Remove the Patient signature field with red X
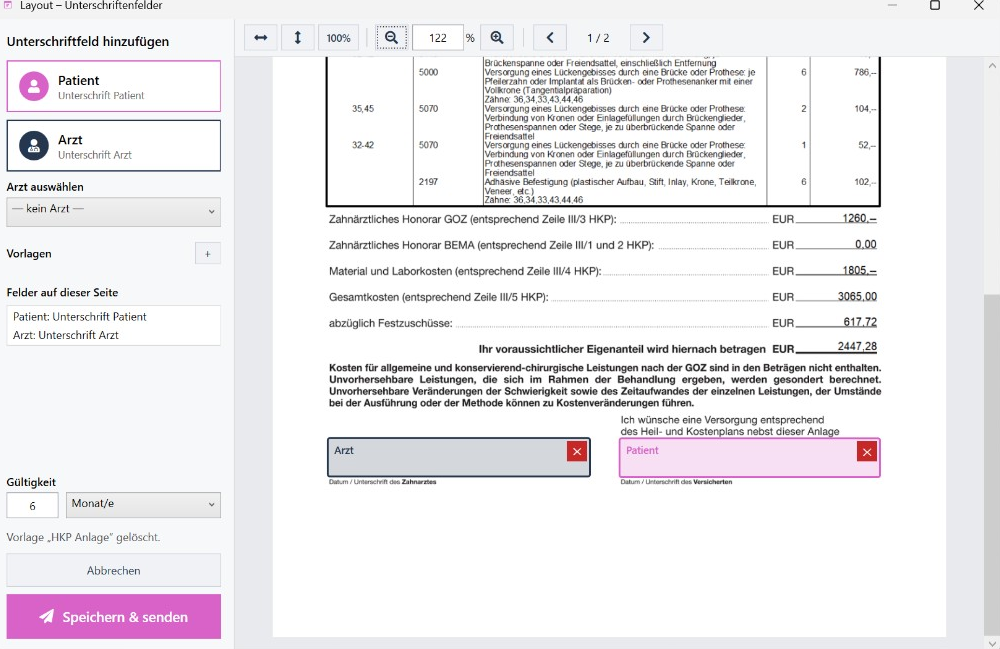The width and height of the screenshot is (1000, 649). (x=867, y=452)
